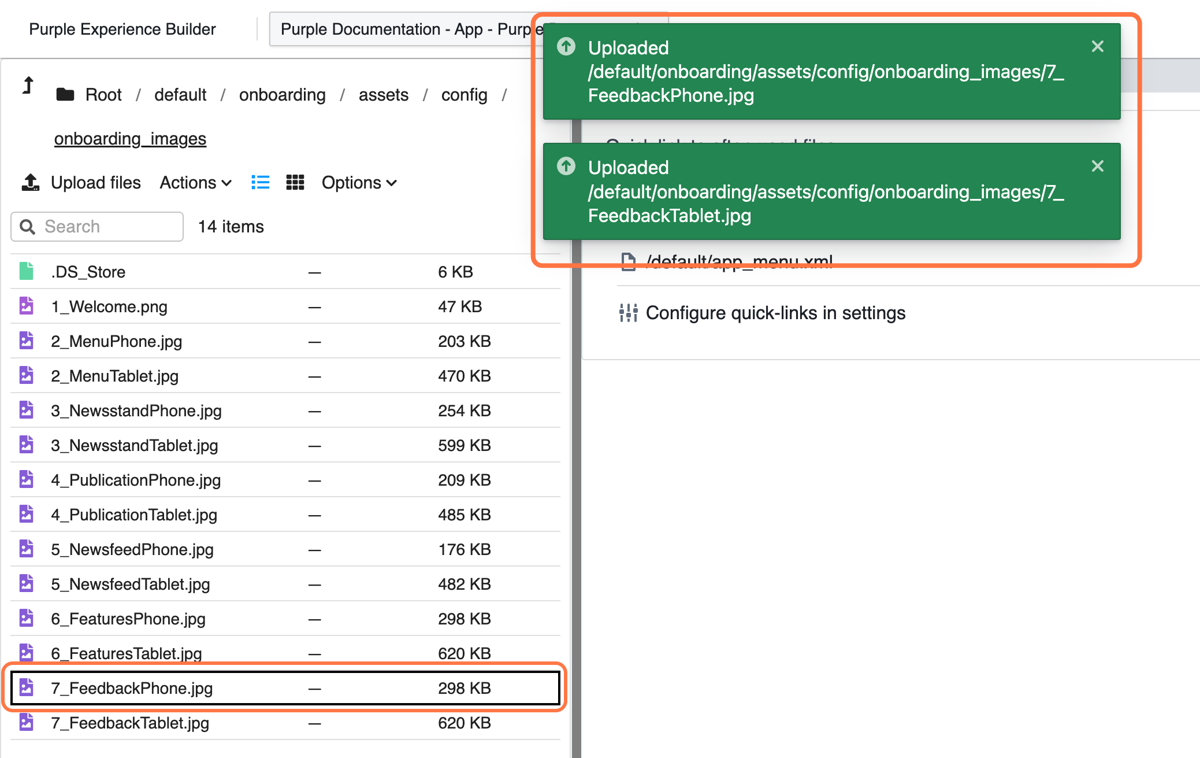Click the 7_FeedbackPhone.jpg image icon
The image size is (1200, 758).
click(27, 688)
